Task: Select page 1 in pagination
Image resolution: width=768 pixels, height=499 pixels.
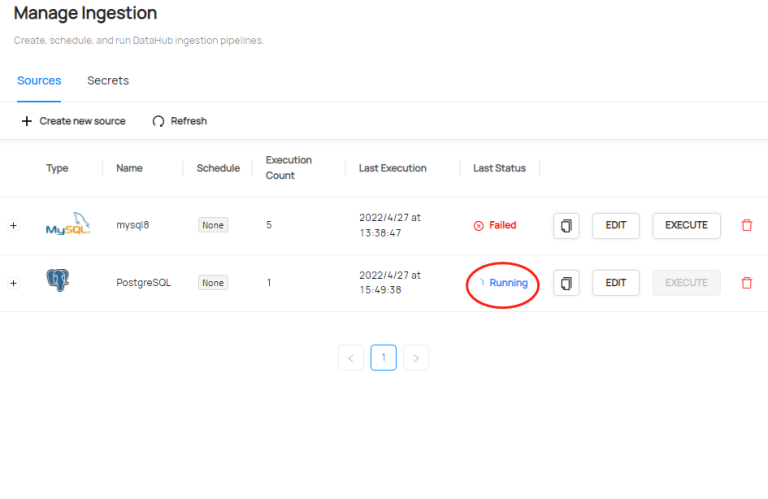Action: (383, 358)
